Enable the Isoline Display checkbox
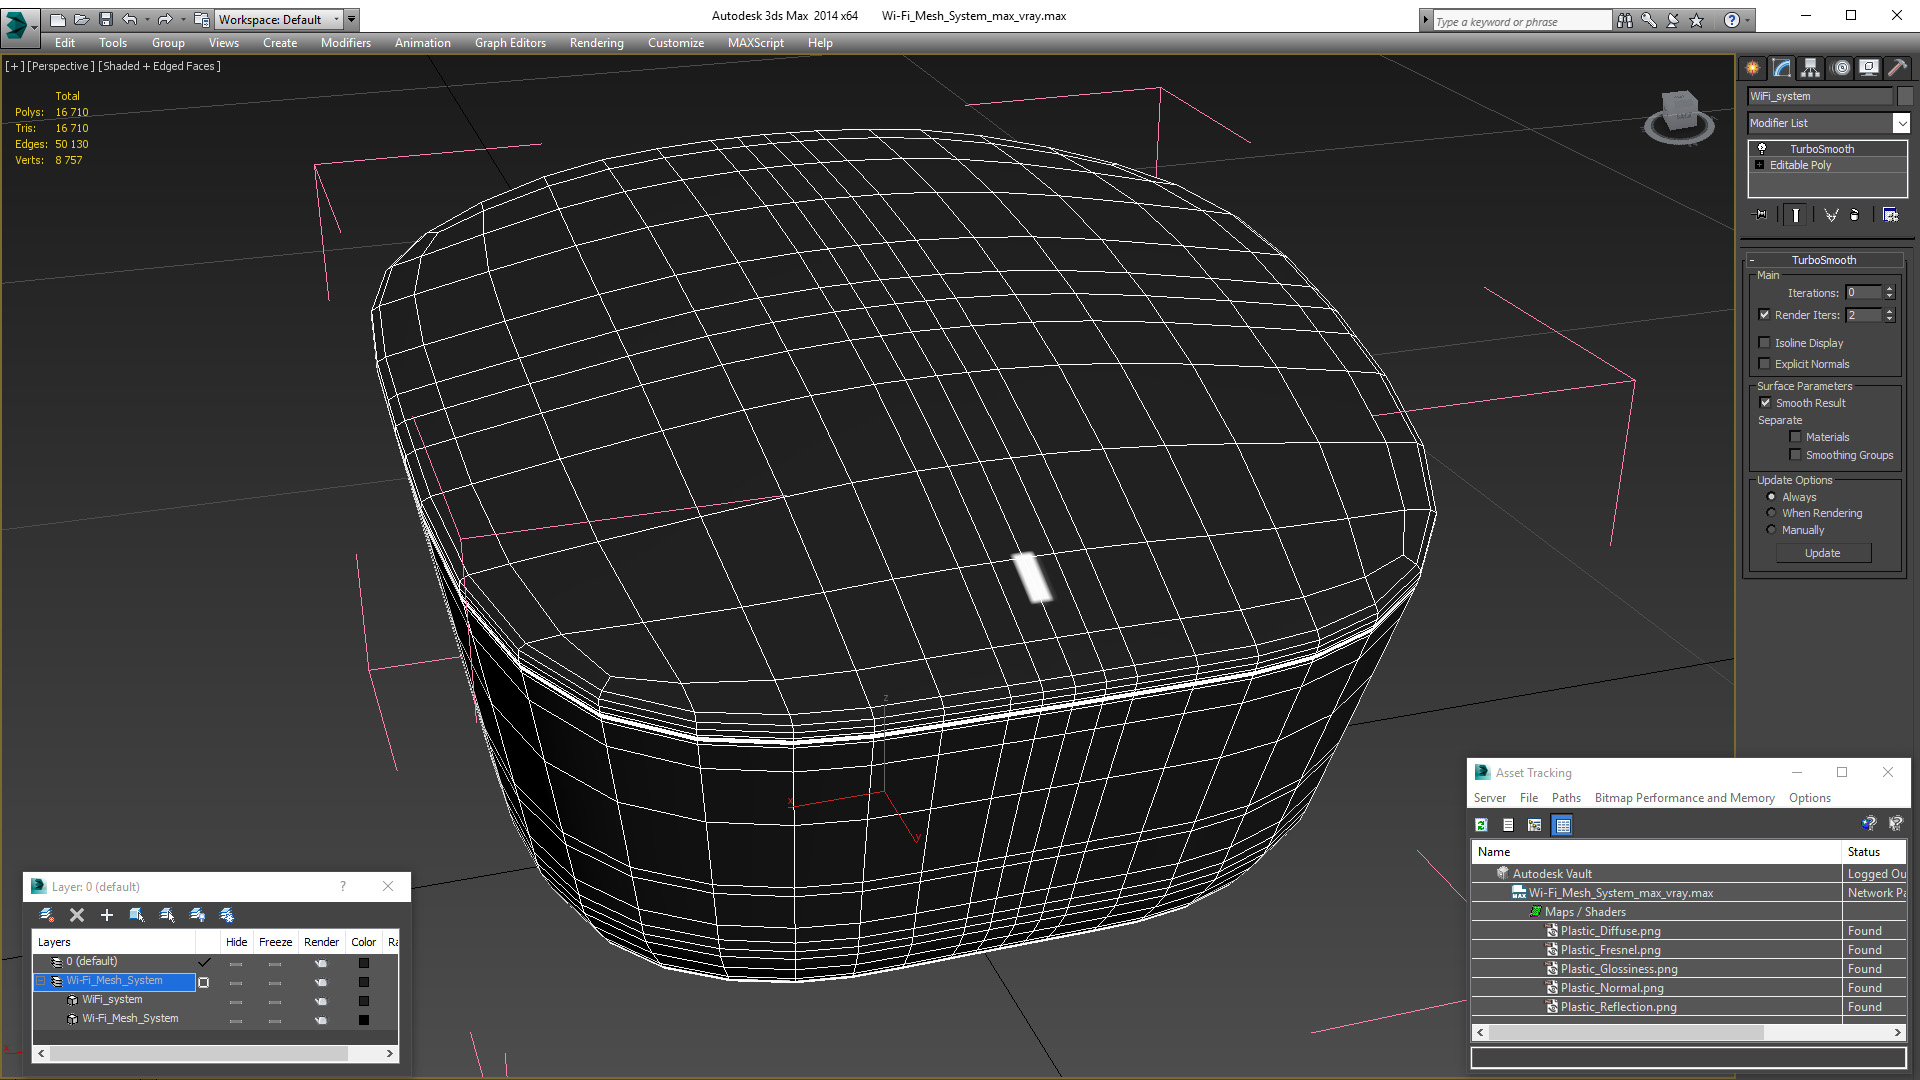The height and width of the screenshot is (1080, 1920). [x=1765, y=343]
